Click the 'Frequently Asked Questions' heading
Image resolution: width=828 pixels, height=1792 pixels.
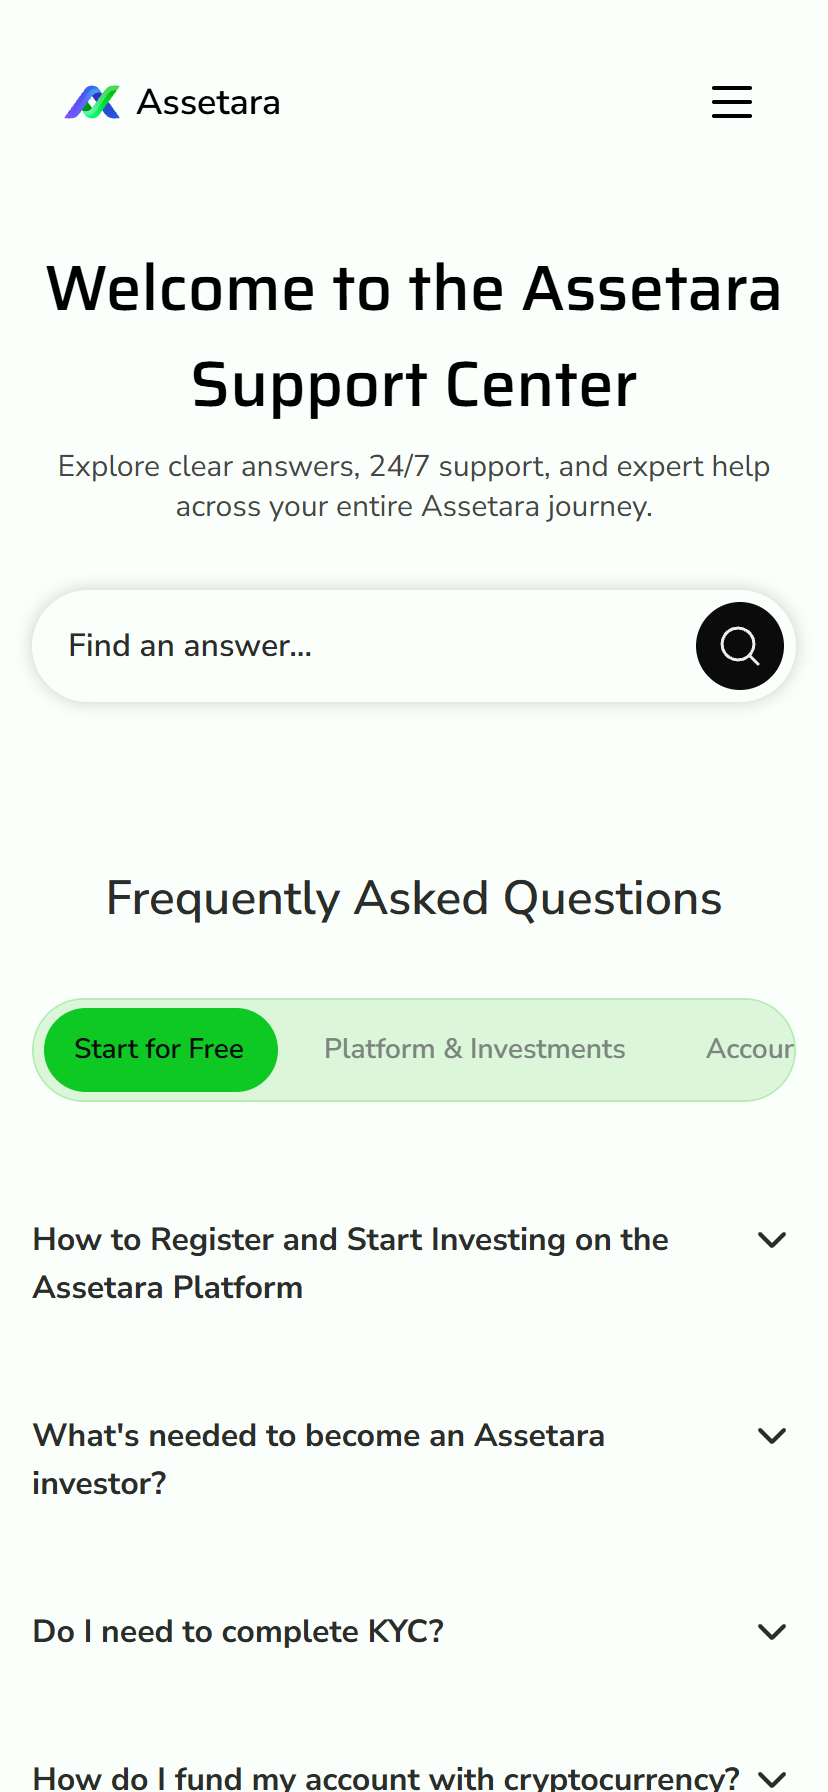click(x=414, y=897)
